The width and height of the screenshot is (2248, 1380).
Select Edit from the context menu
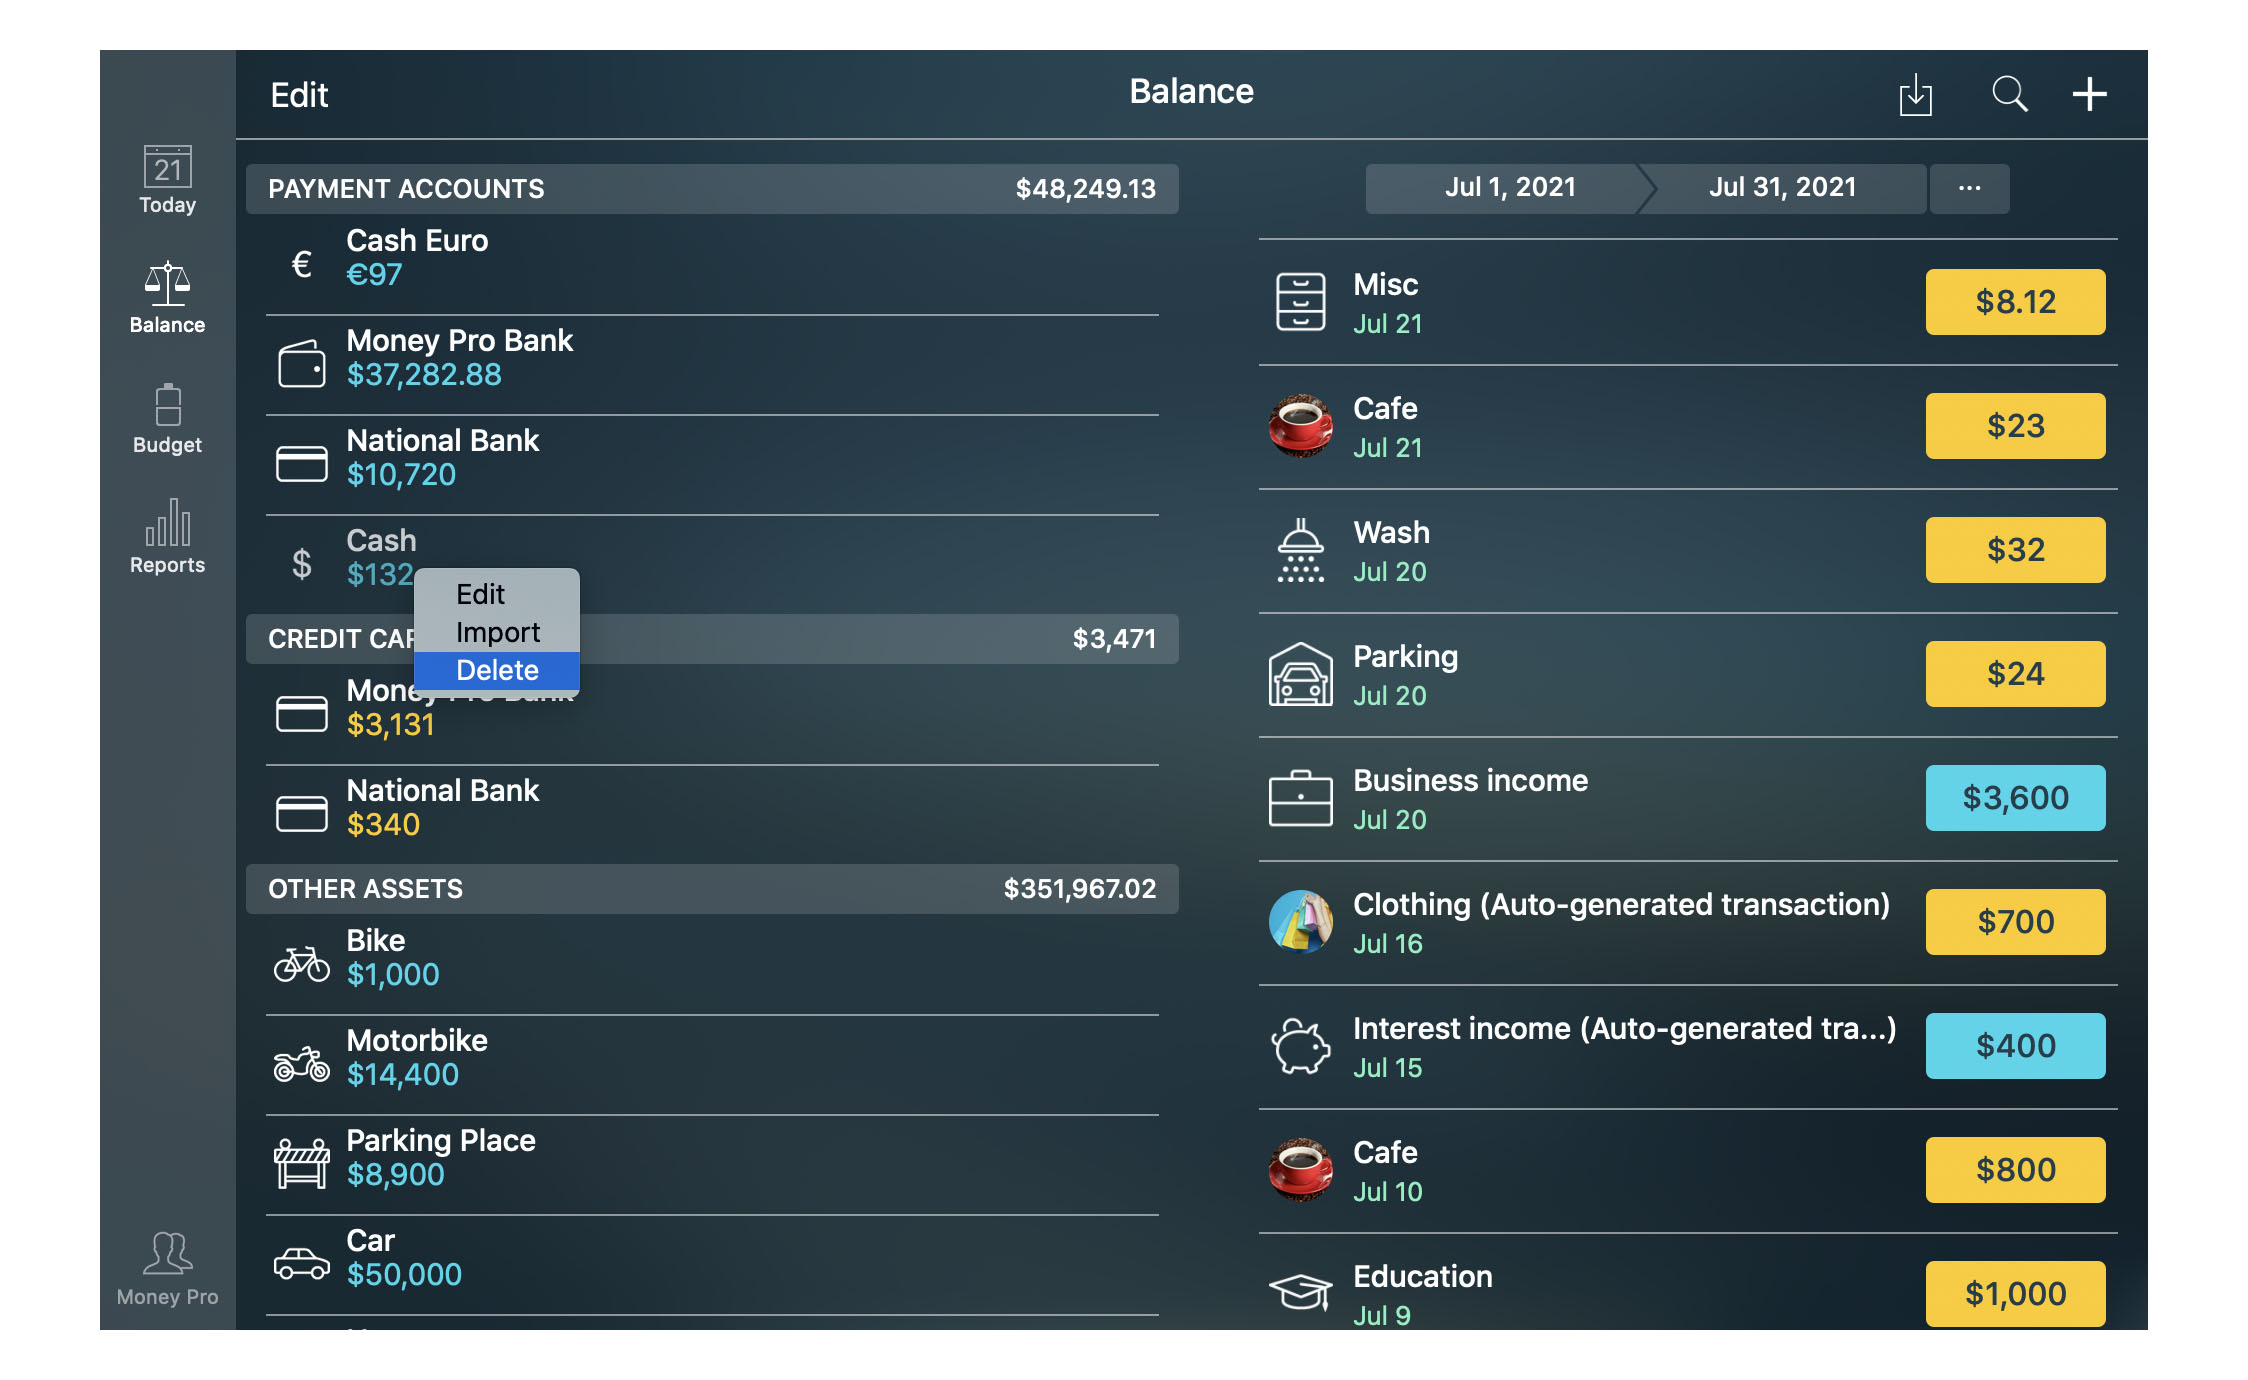[x=480, y=593]
